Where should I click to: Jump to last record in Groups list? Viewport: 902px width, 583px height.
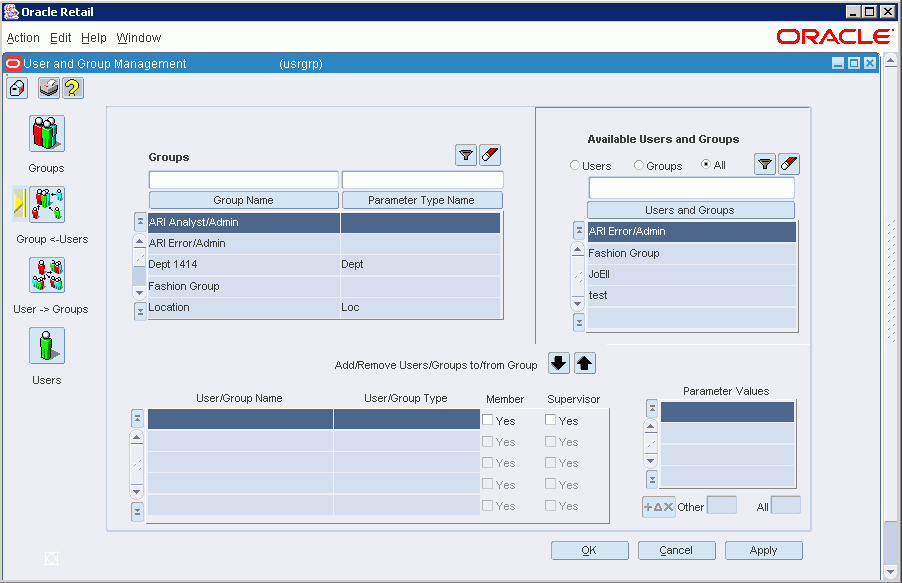pos(140,311)
